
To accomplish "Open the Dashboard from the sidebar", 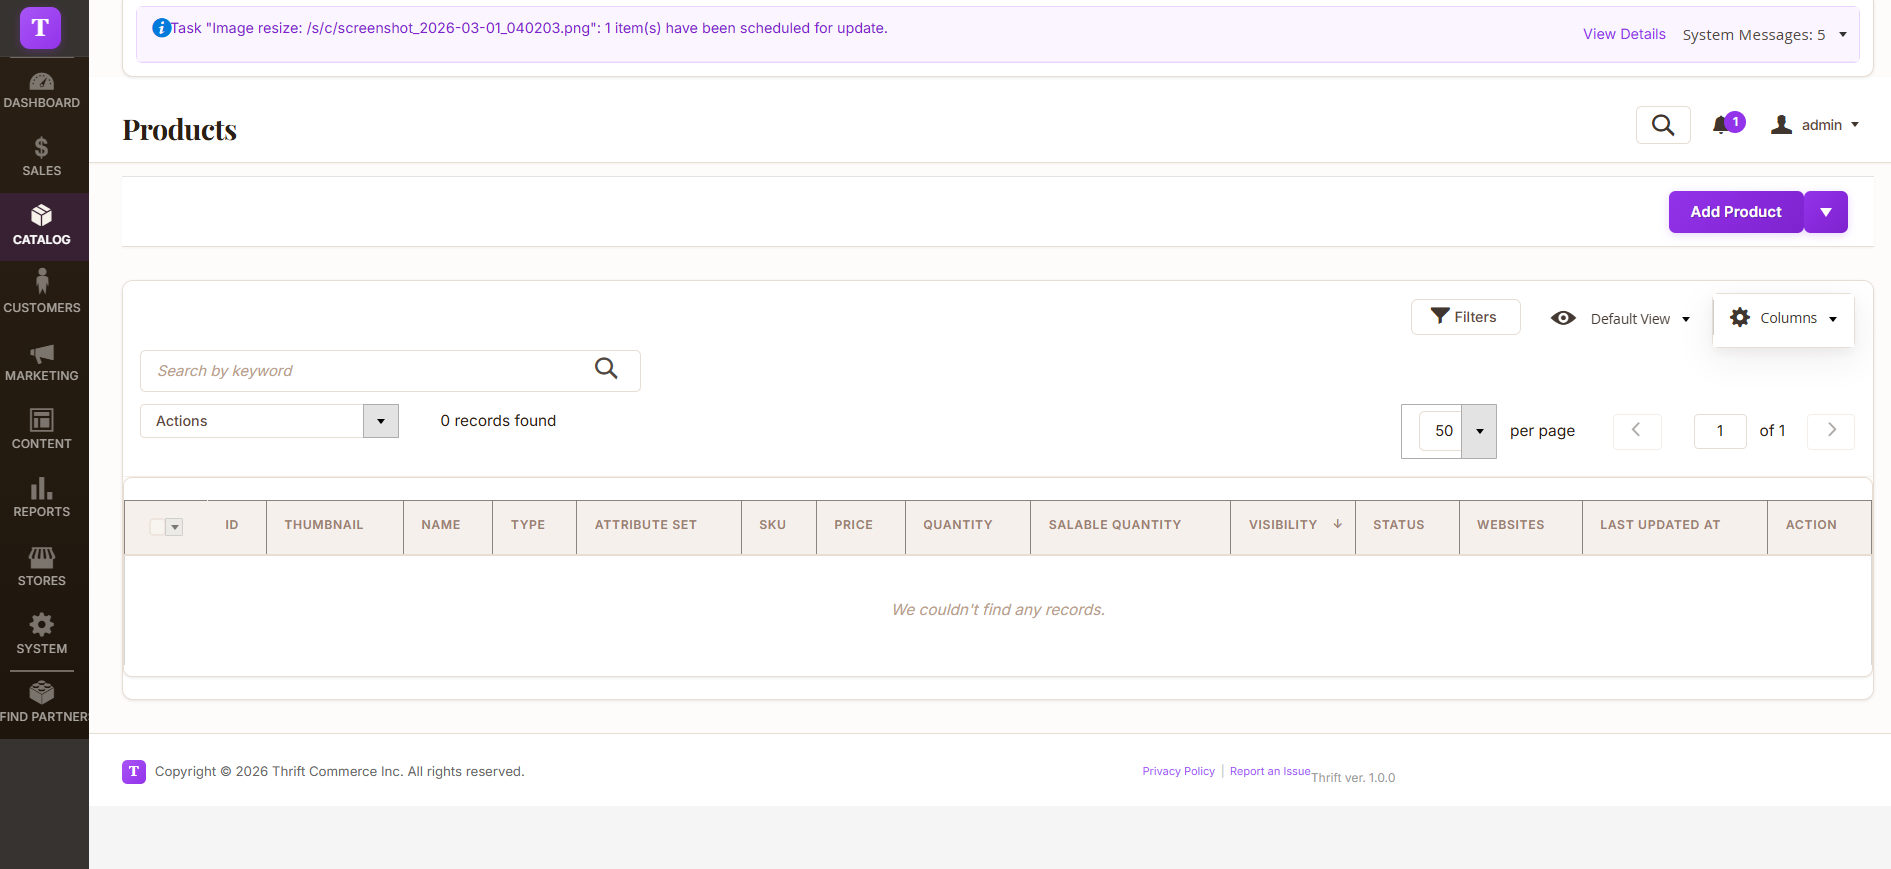I will click(x=42, y=90).
